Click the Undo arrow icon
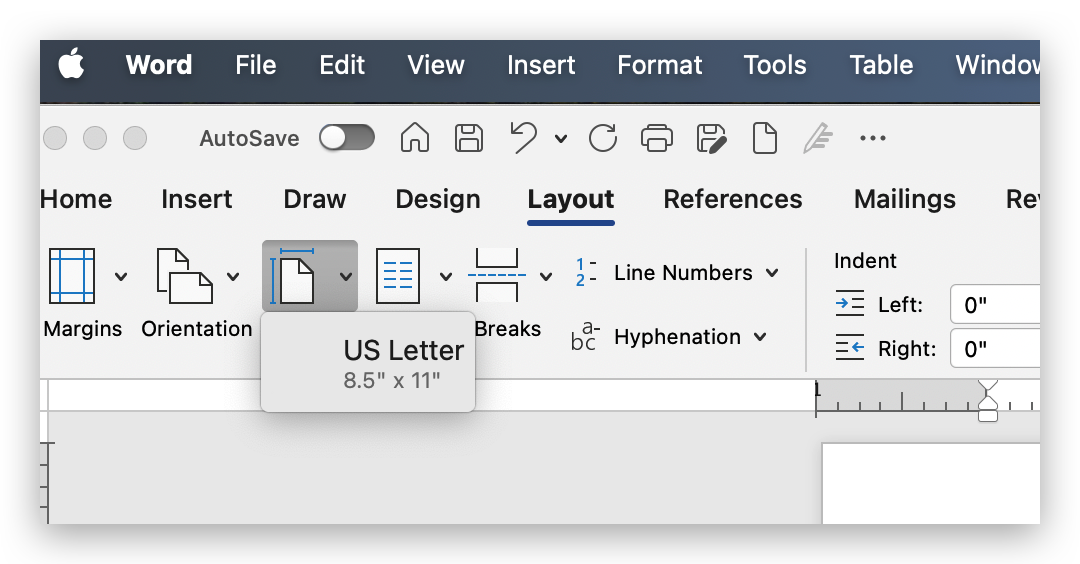The width and height of the screenshot is (1080, 564). pyautogui.click(x=523, y=138)
